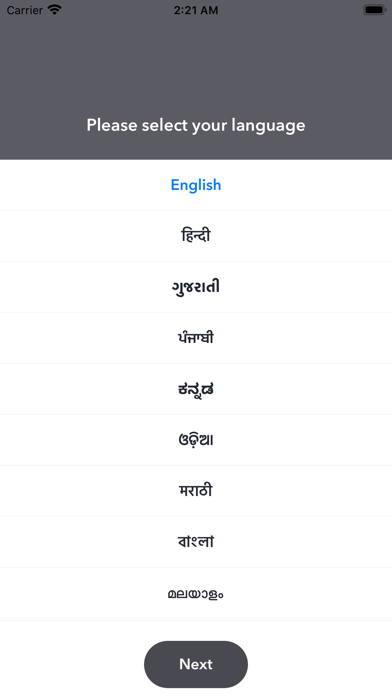Tap the Next button to continue
This screenshot has width=392, height=696.
[x=196, y=664]
